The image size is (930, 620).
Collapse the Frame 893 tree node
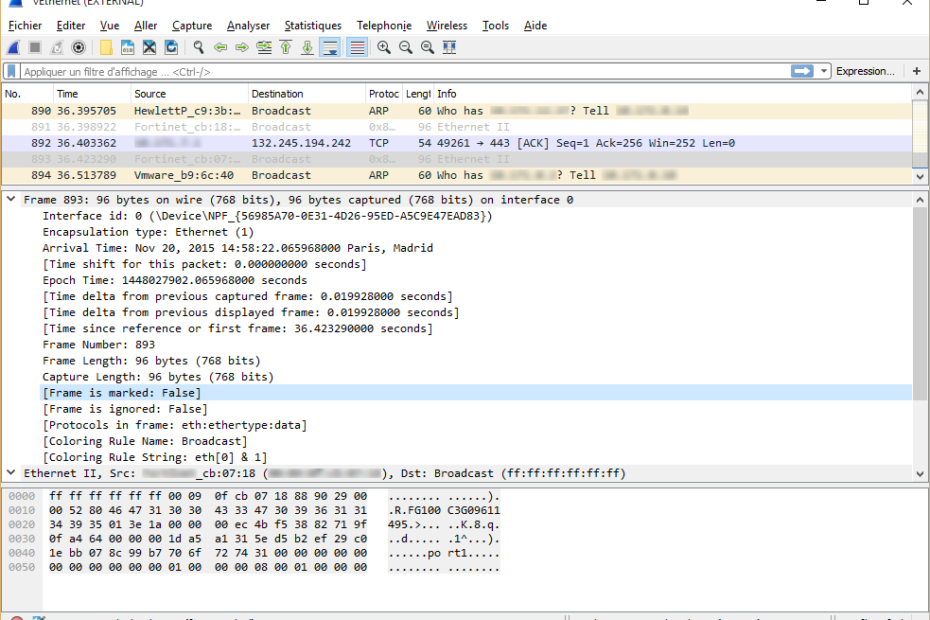[x=11, y=200]
